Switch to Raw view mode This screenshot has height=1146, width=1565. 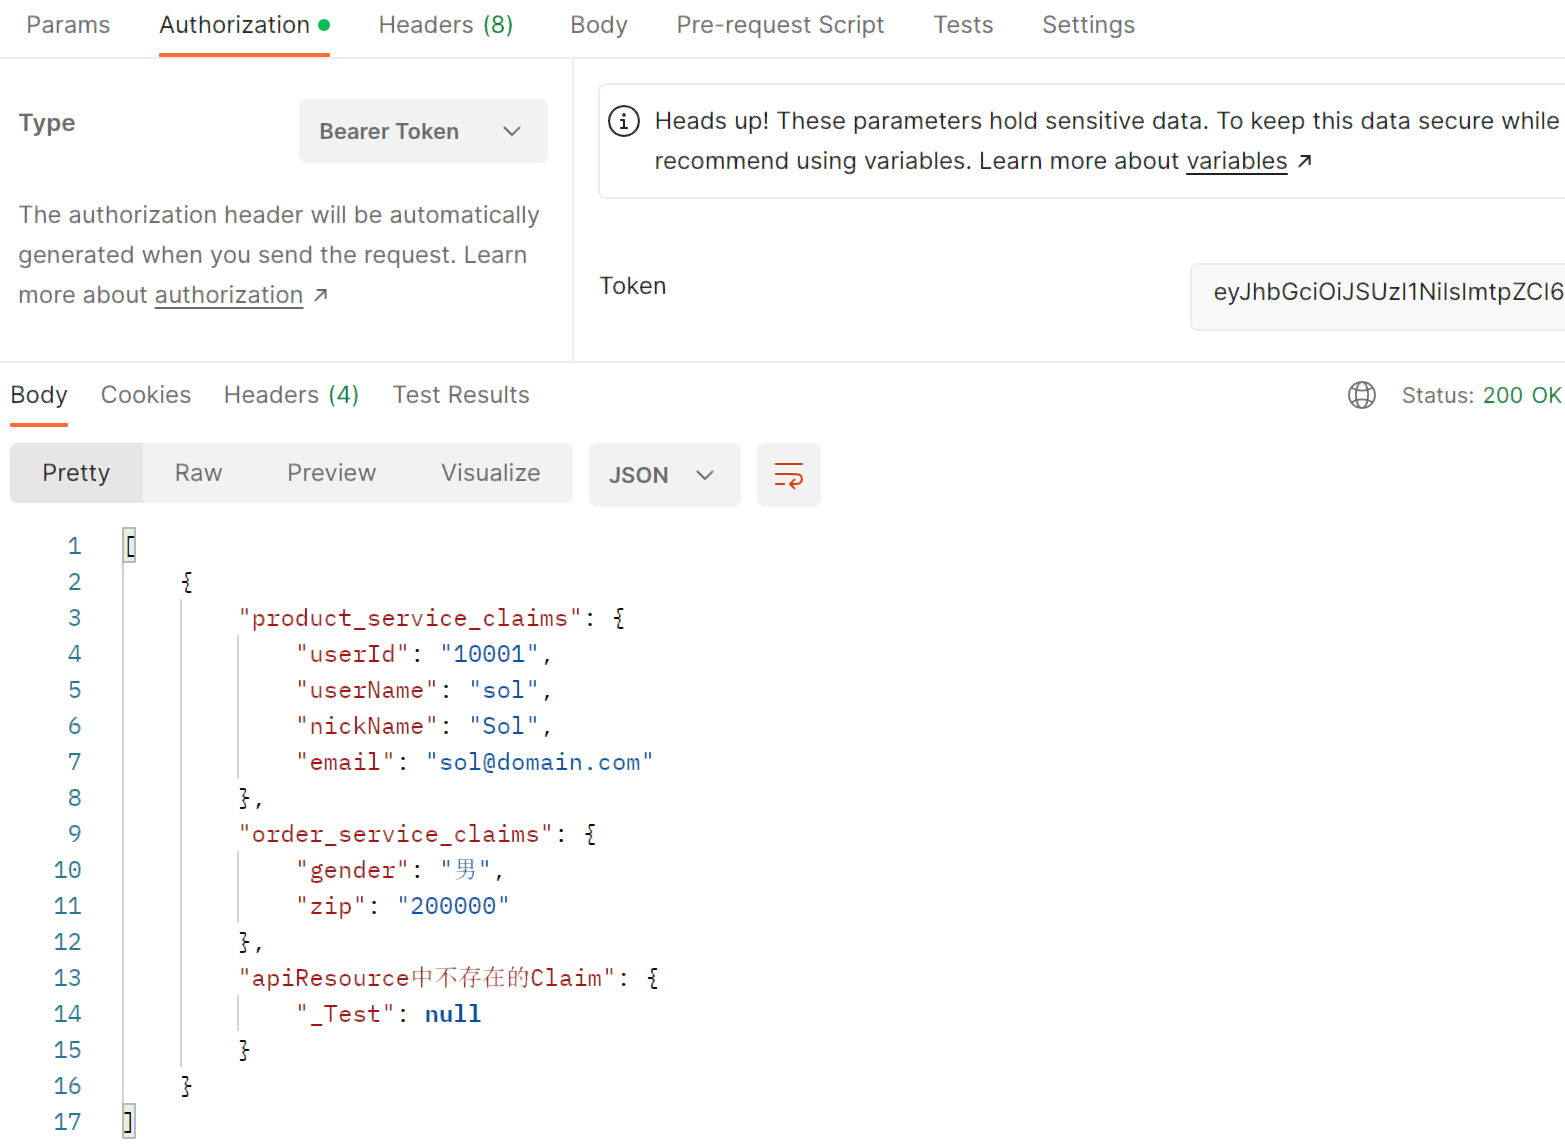(198, 473)
